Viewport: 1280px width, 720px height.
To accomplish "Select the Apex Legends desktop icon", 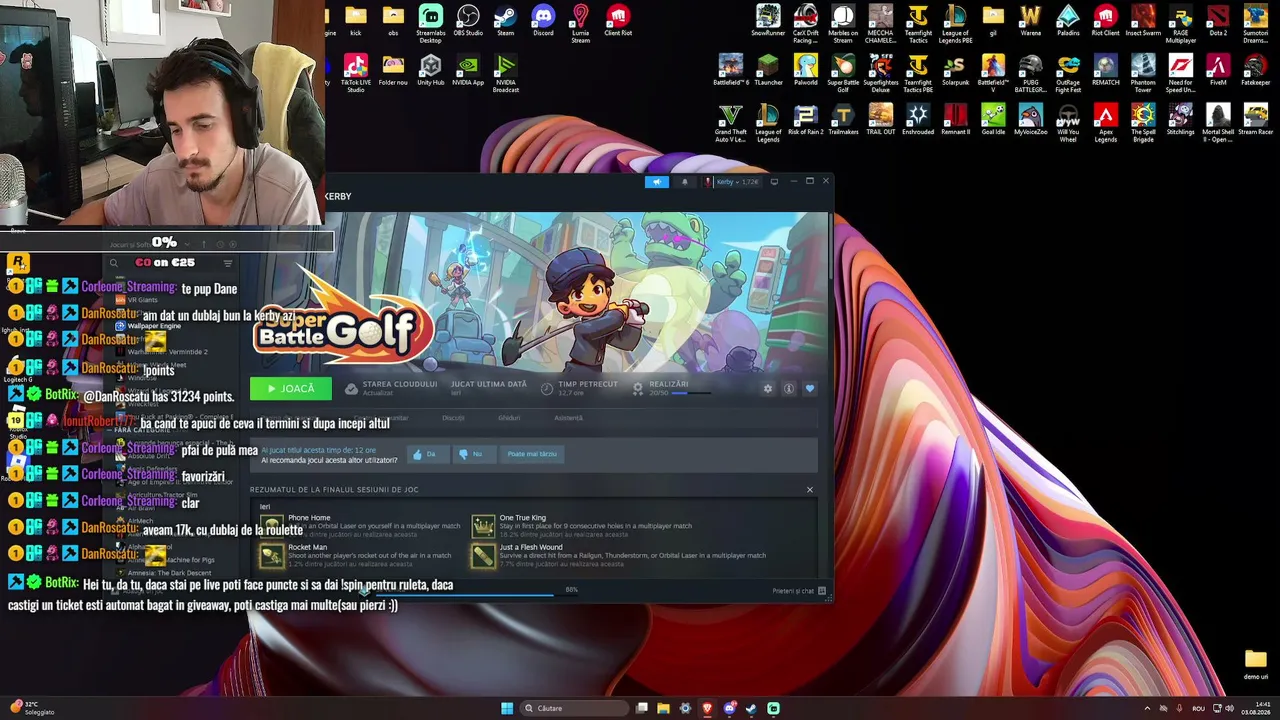I will click(x=1106, y=123).
